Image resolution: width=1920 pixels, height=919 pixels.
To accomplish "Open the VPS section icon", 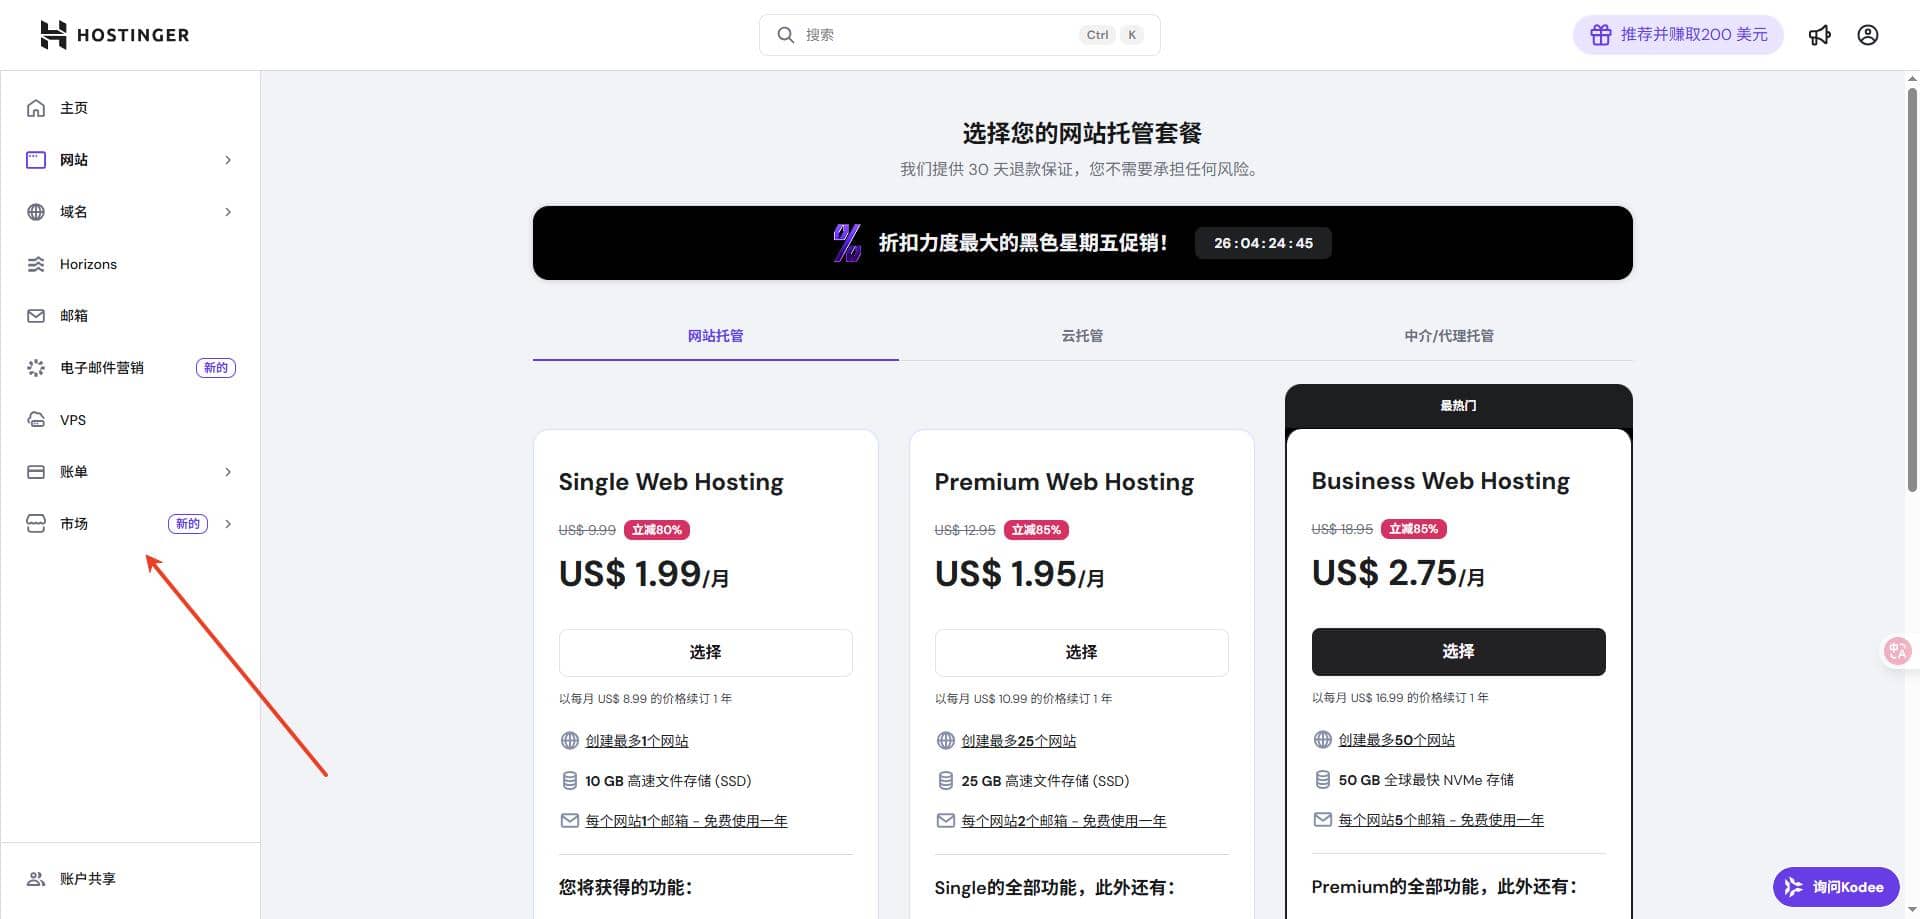I will [x=36, y=420].
